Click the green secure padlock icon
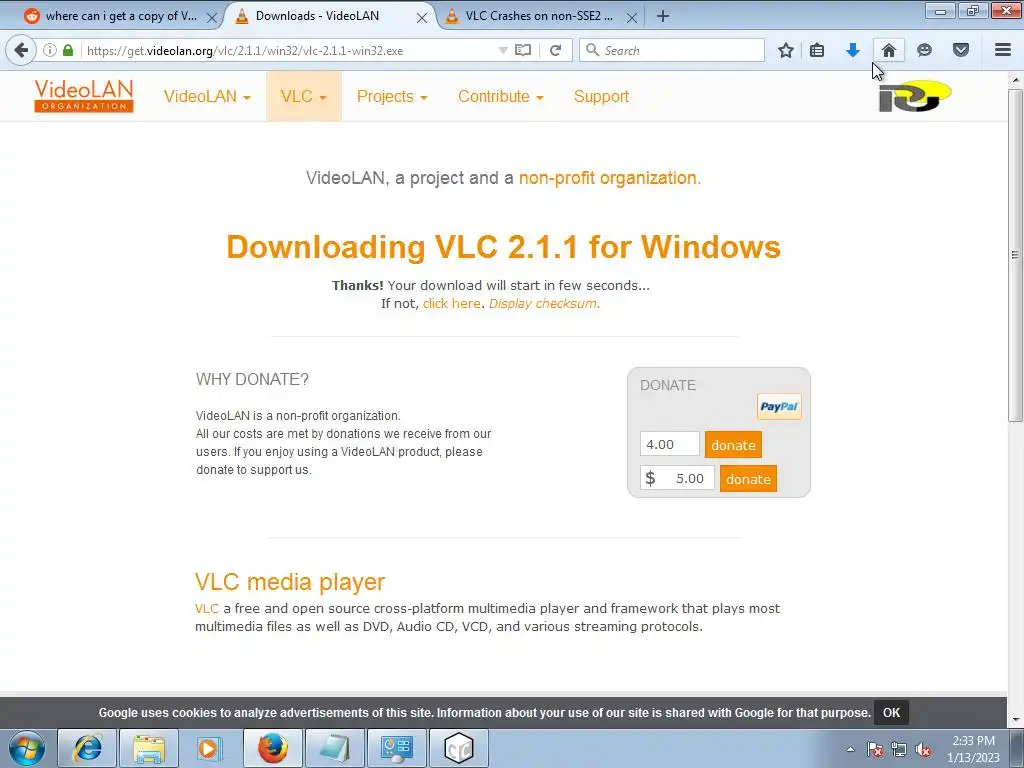The height and width of the screenshot is (768, 1024). click(x=68, y=50)
